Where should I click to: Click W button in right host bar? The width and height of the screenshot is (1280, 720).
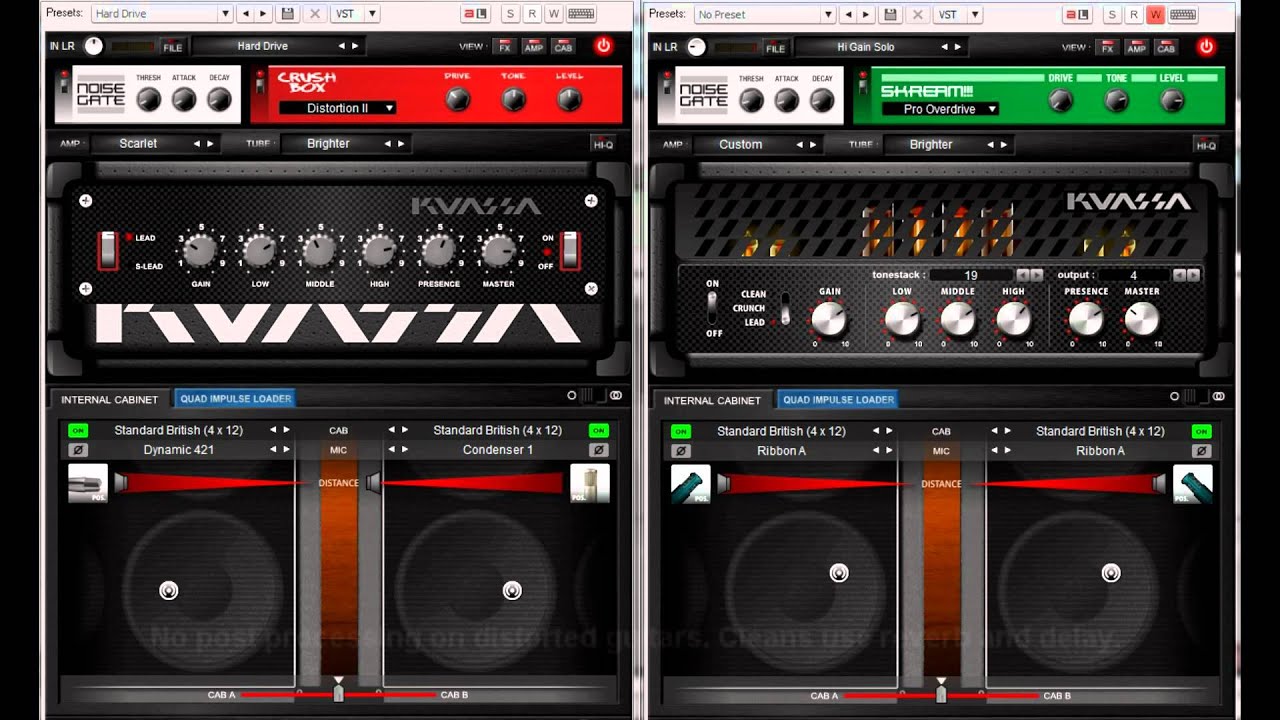coord(1155,14)
